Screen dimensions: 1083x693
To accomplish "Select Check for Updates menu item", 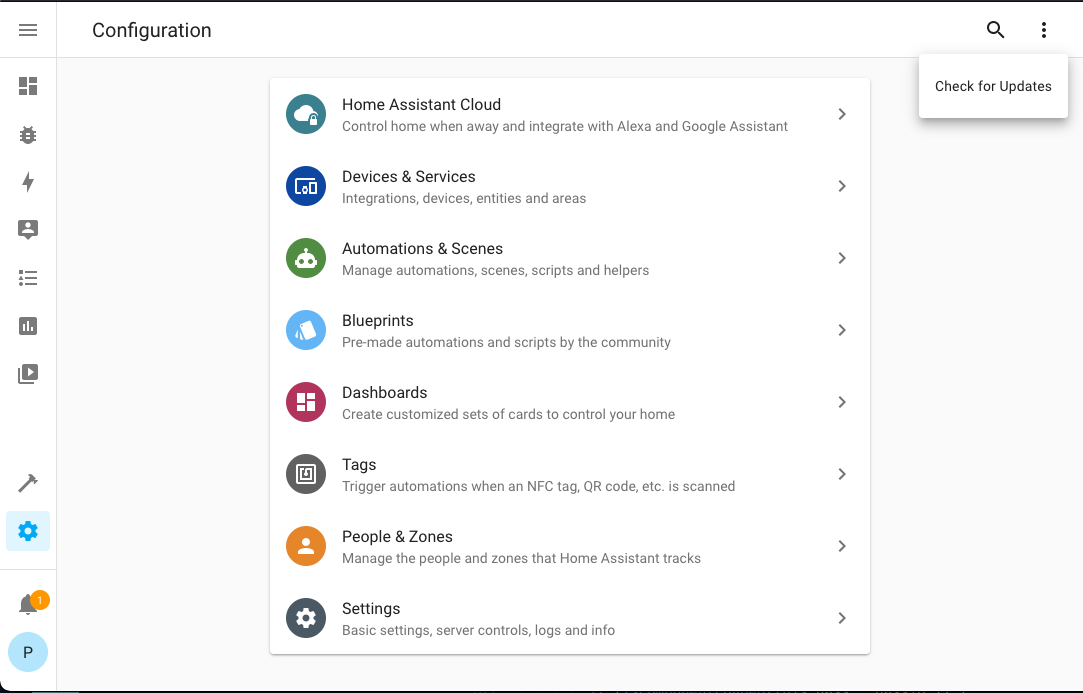I will click(x=993, y=86).
